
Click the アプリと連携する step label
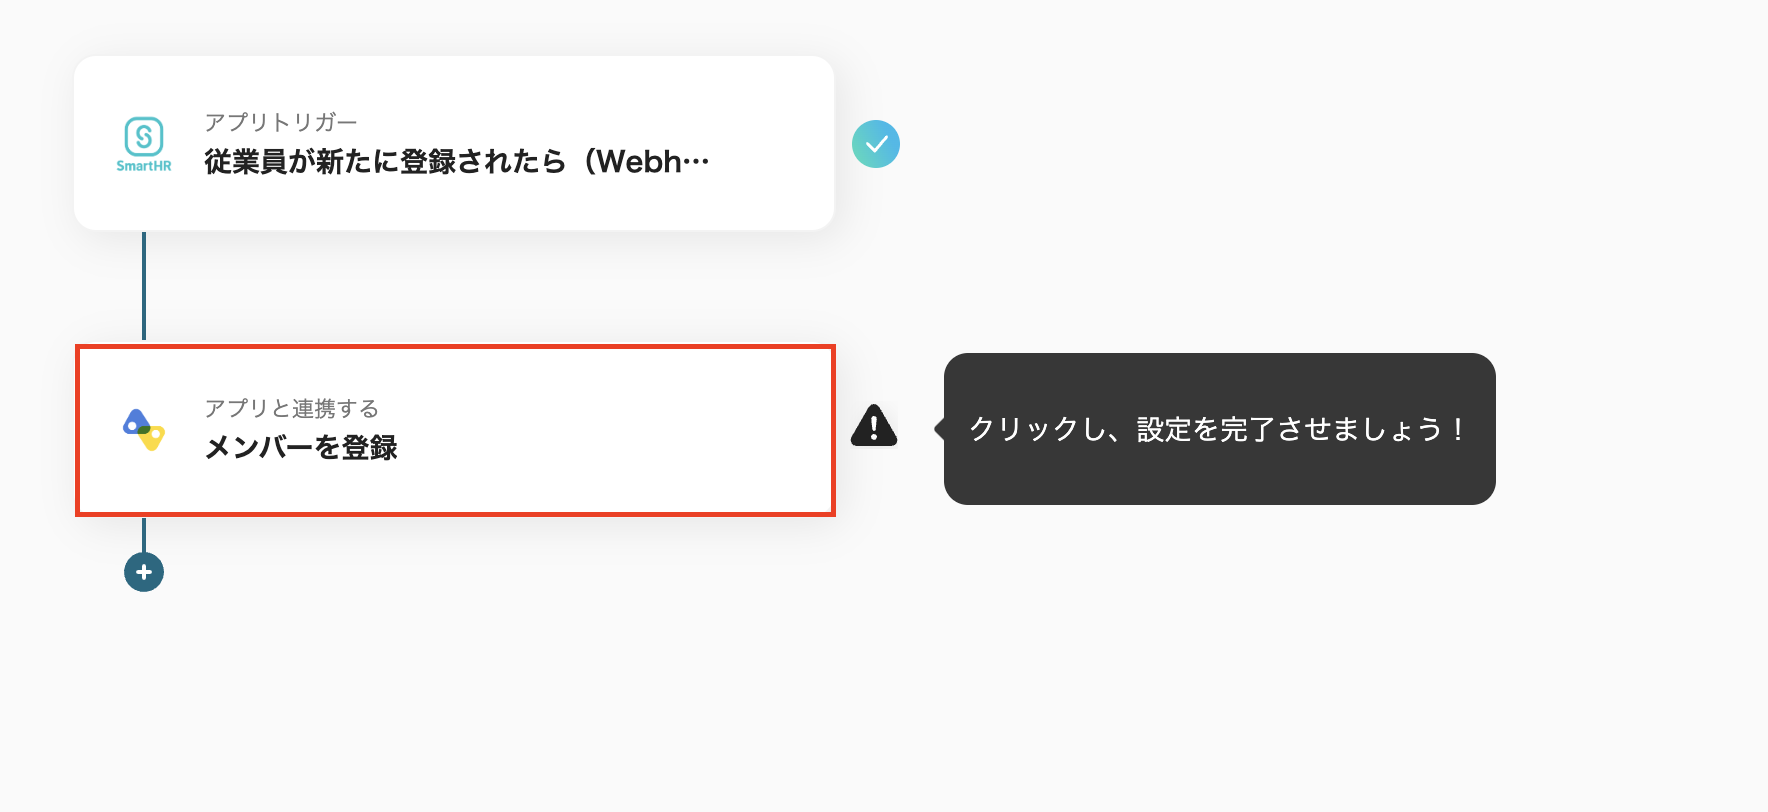point(291,408)
